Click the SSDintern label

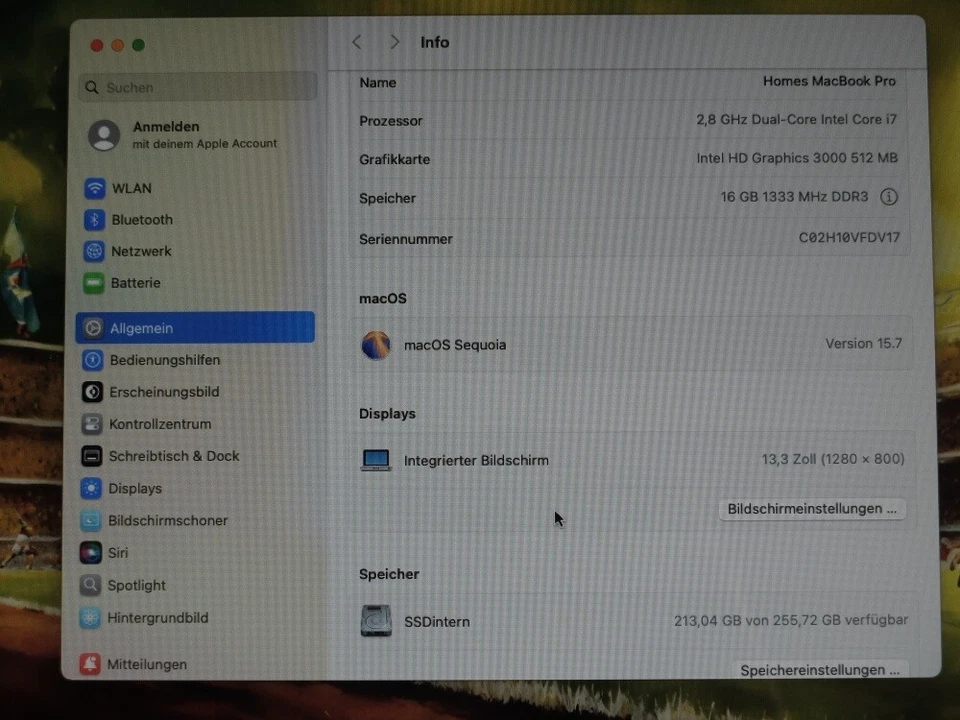[437, 621]
